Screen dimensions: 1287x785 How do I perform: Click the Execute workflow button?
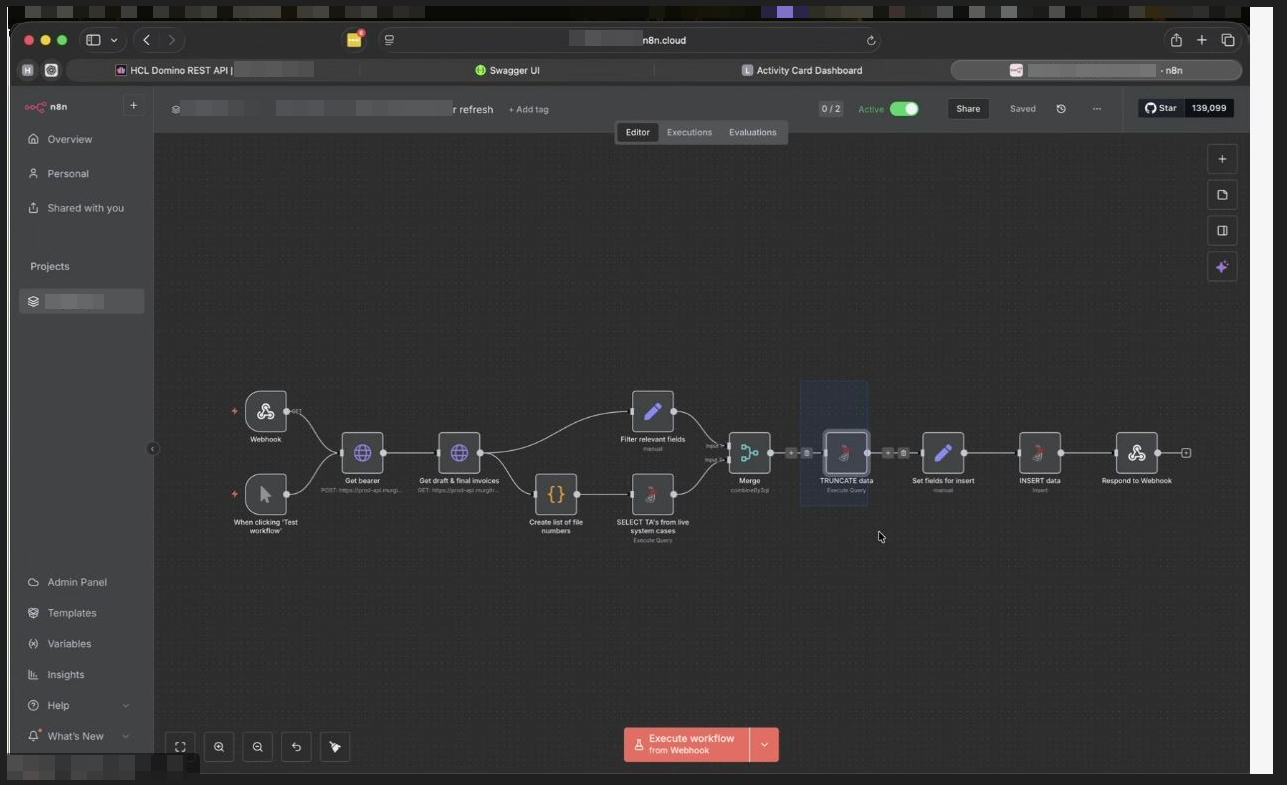(687, 745)
